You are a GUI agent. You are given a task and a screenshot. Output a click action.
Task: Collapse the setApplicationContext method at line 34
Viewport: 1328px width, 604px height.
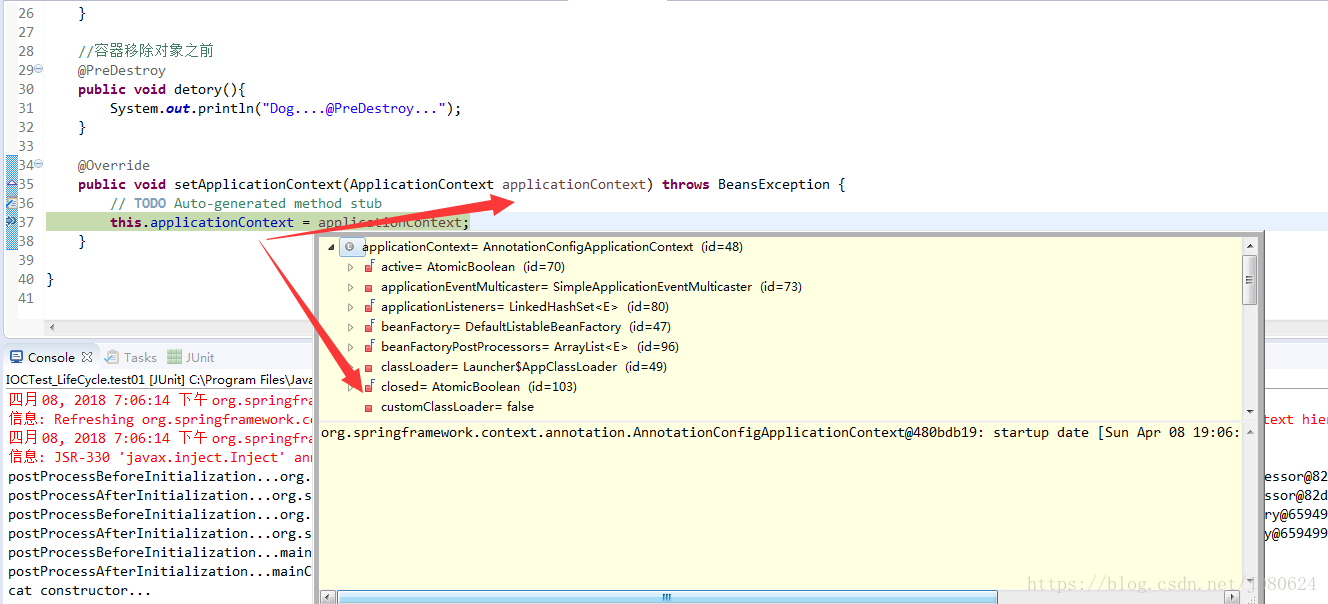click(38, 165)
